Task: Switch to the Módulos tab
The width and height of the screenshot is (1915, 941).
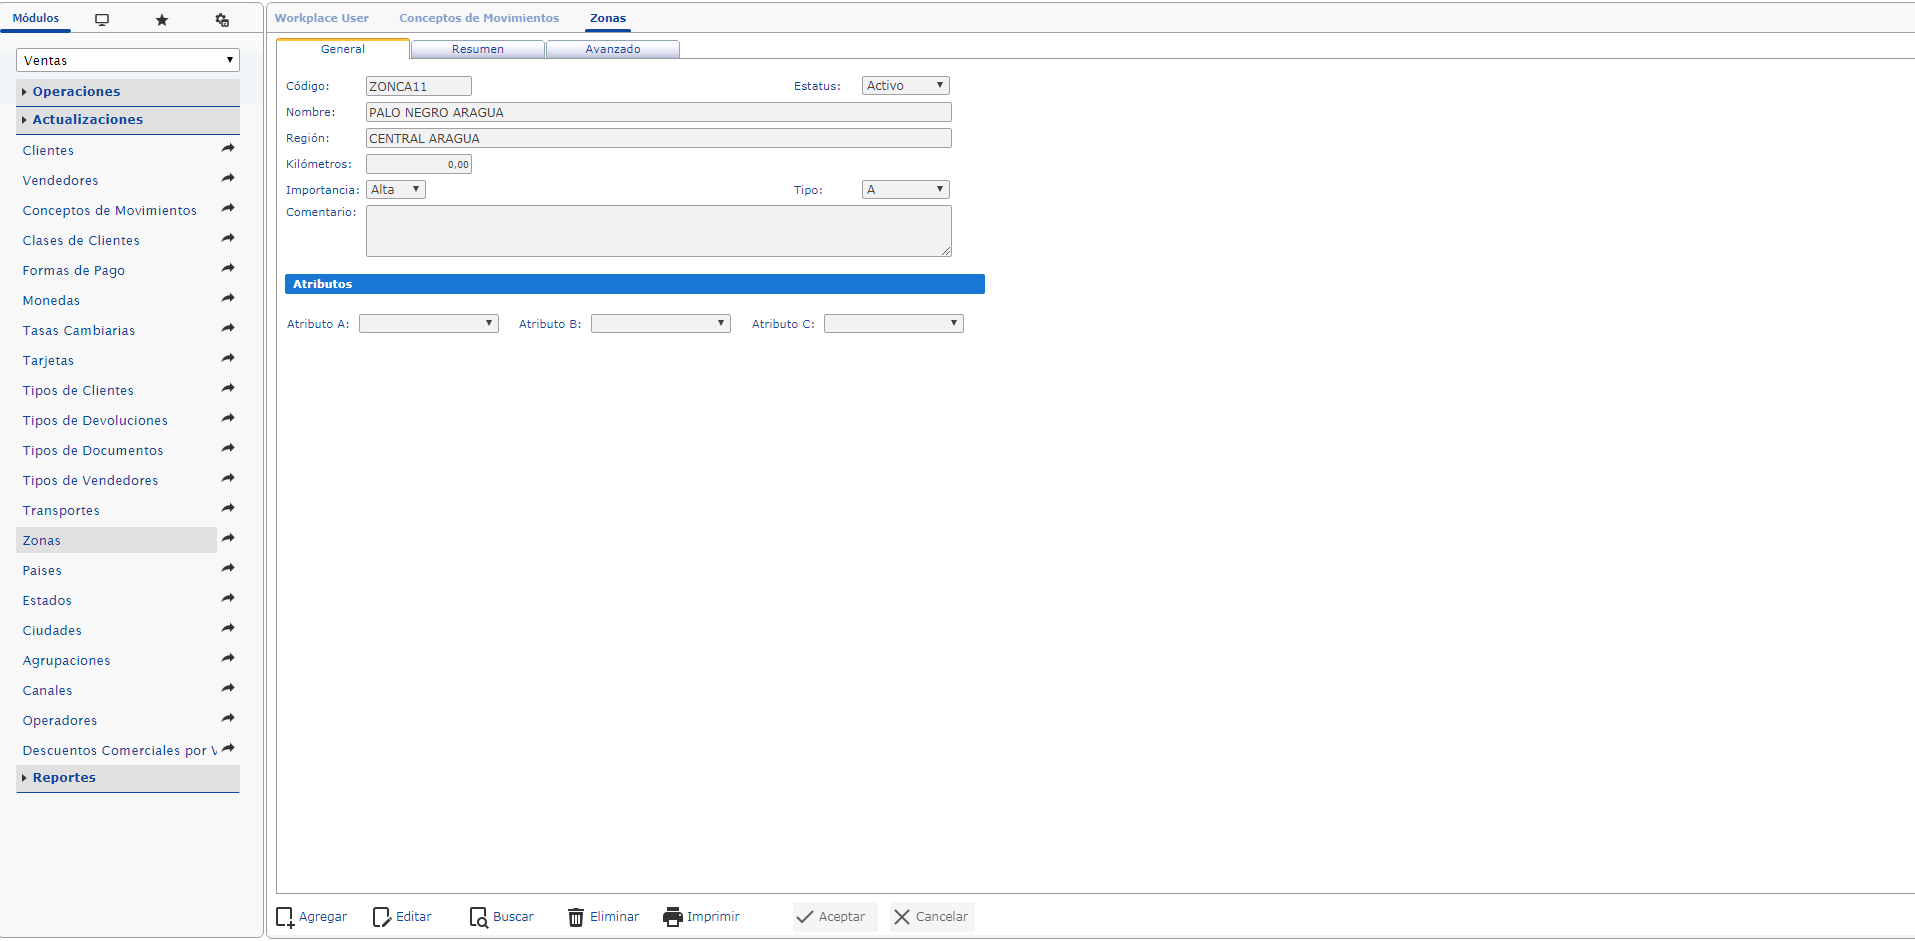Action: [x=36, y=18]
